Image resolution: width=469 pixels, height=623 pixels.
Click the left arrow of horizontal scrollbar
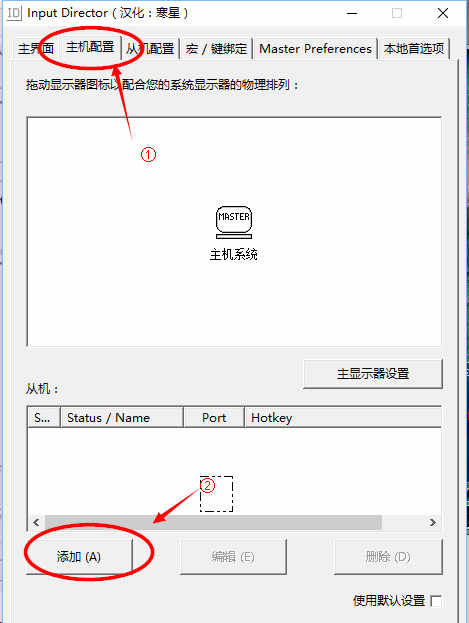tap(36, 522)
